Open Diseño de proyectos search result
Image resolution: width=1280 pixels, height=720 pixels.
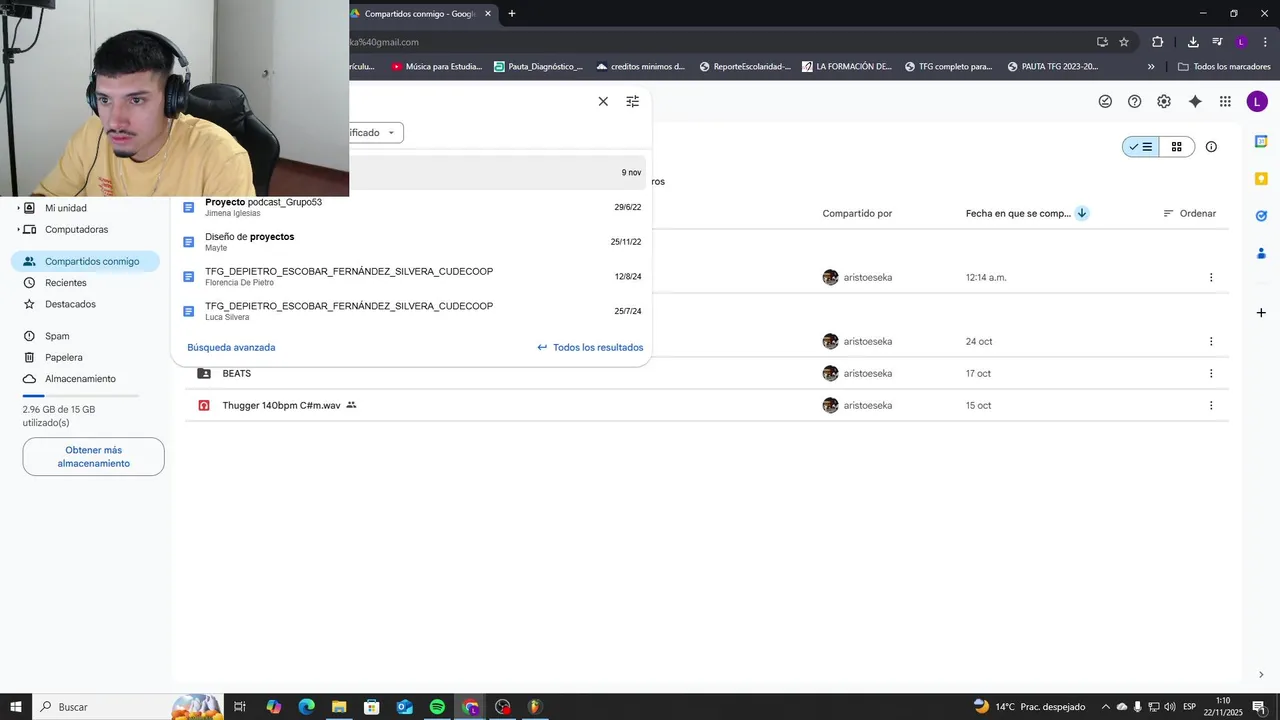click(411, 242)
